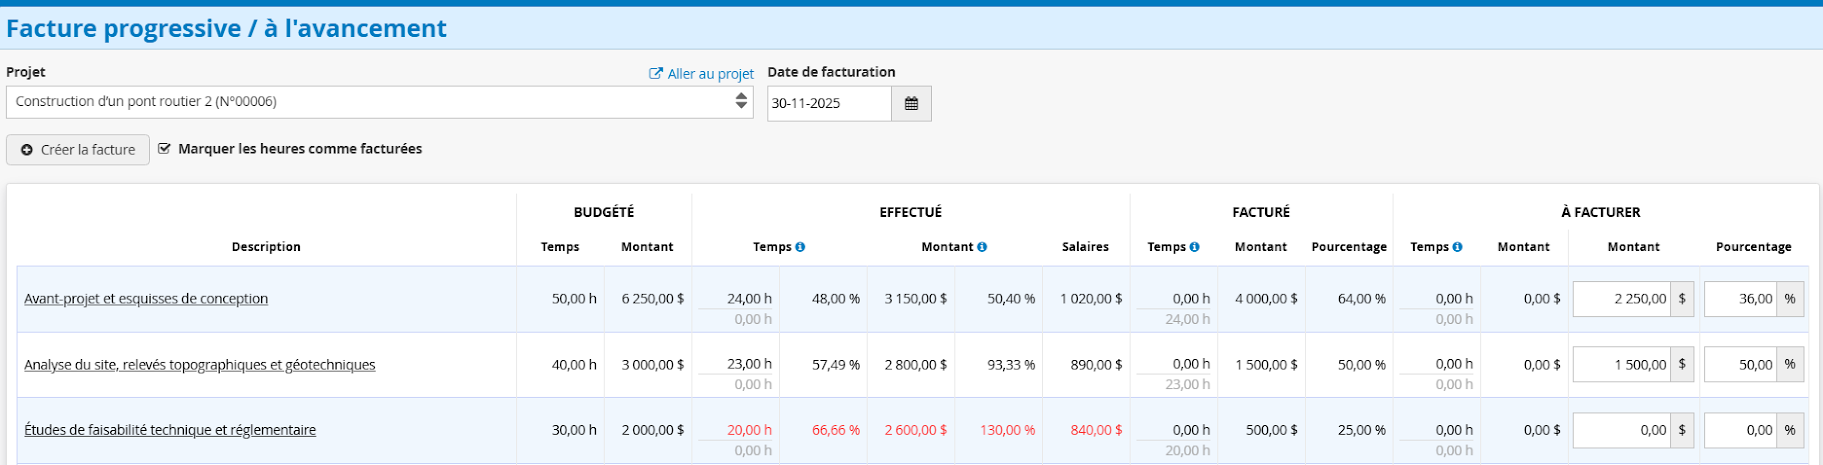Click the red 130,00 % value
This screenshot has height=465, width=1823.
(x=1007, y=430)
